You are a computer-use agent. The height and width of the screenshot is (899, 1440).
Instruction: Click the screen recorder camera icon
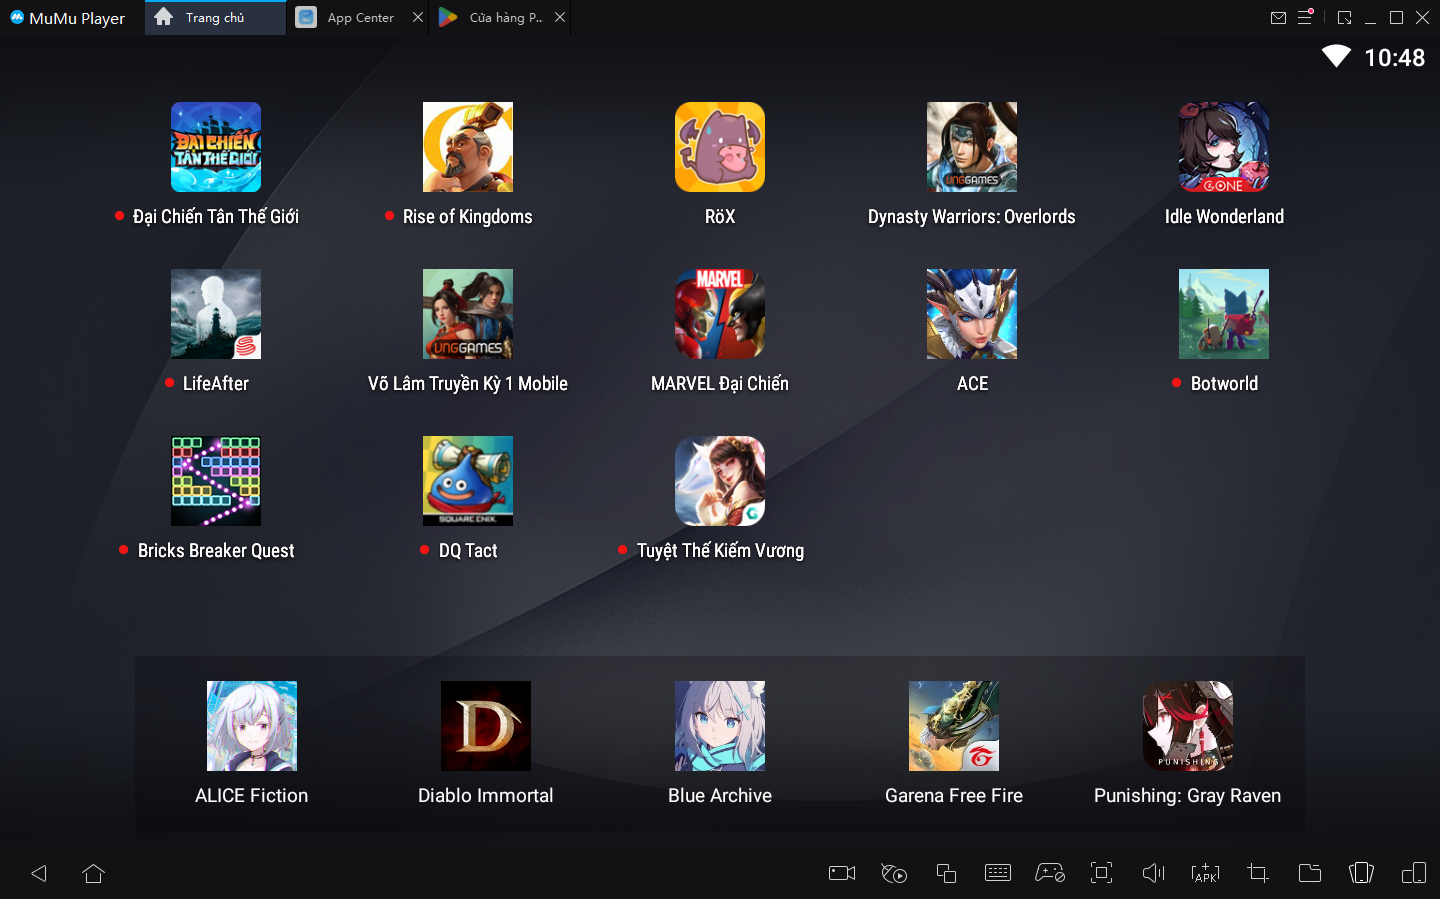[x=842, y=873]
